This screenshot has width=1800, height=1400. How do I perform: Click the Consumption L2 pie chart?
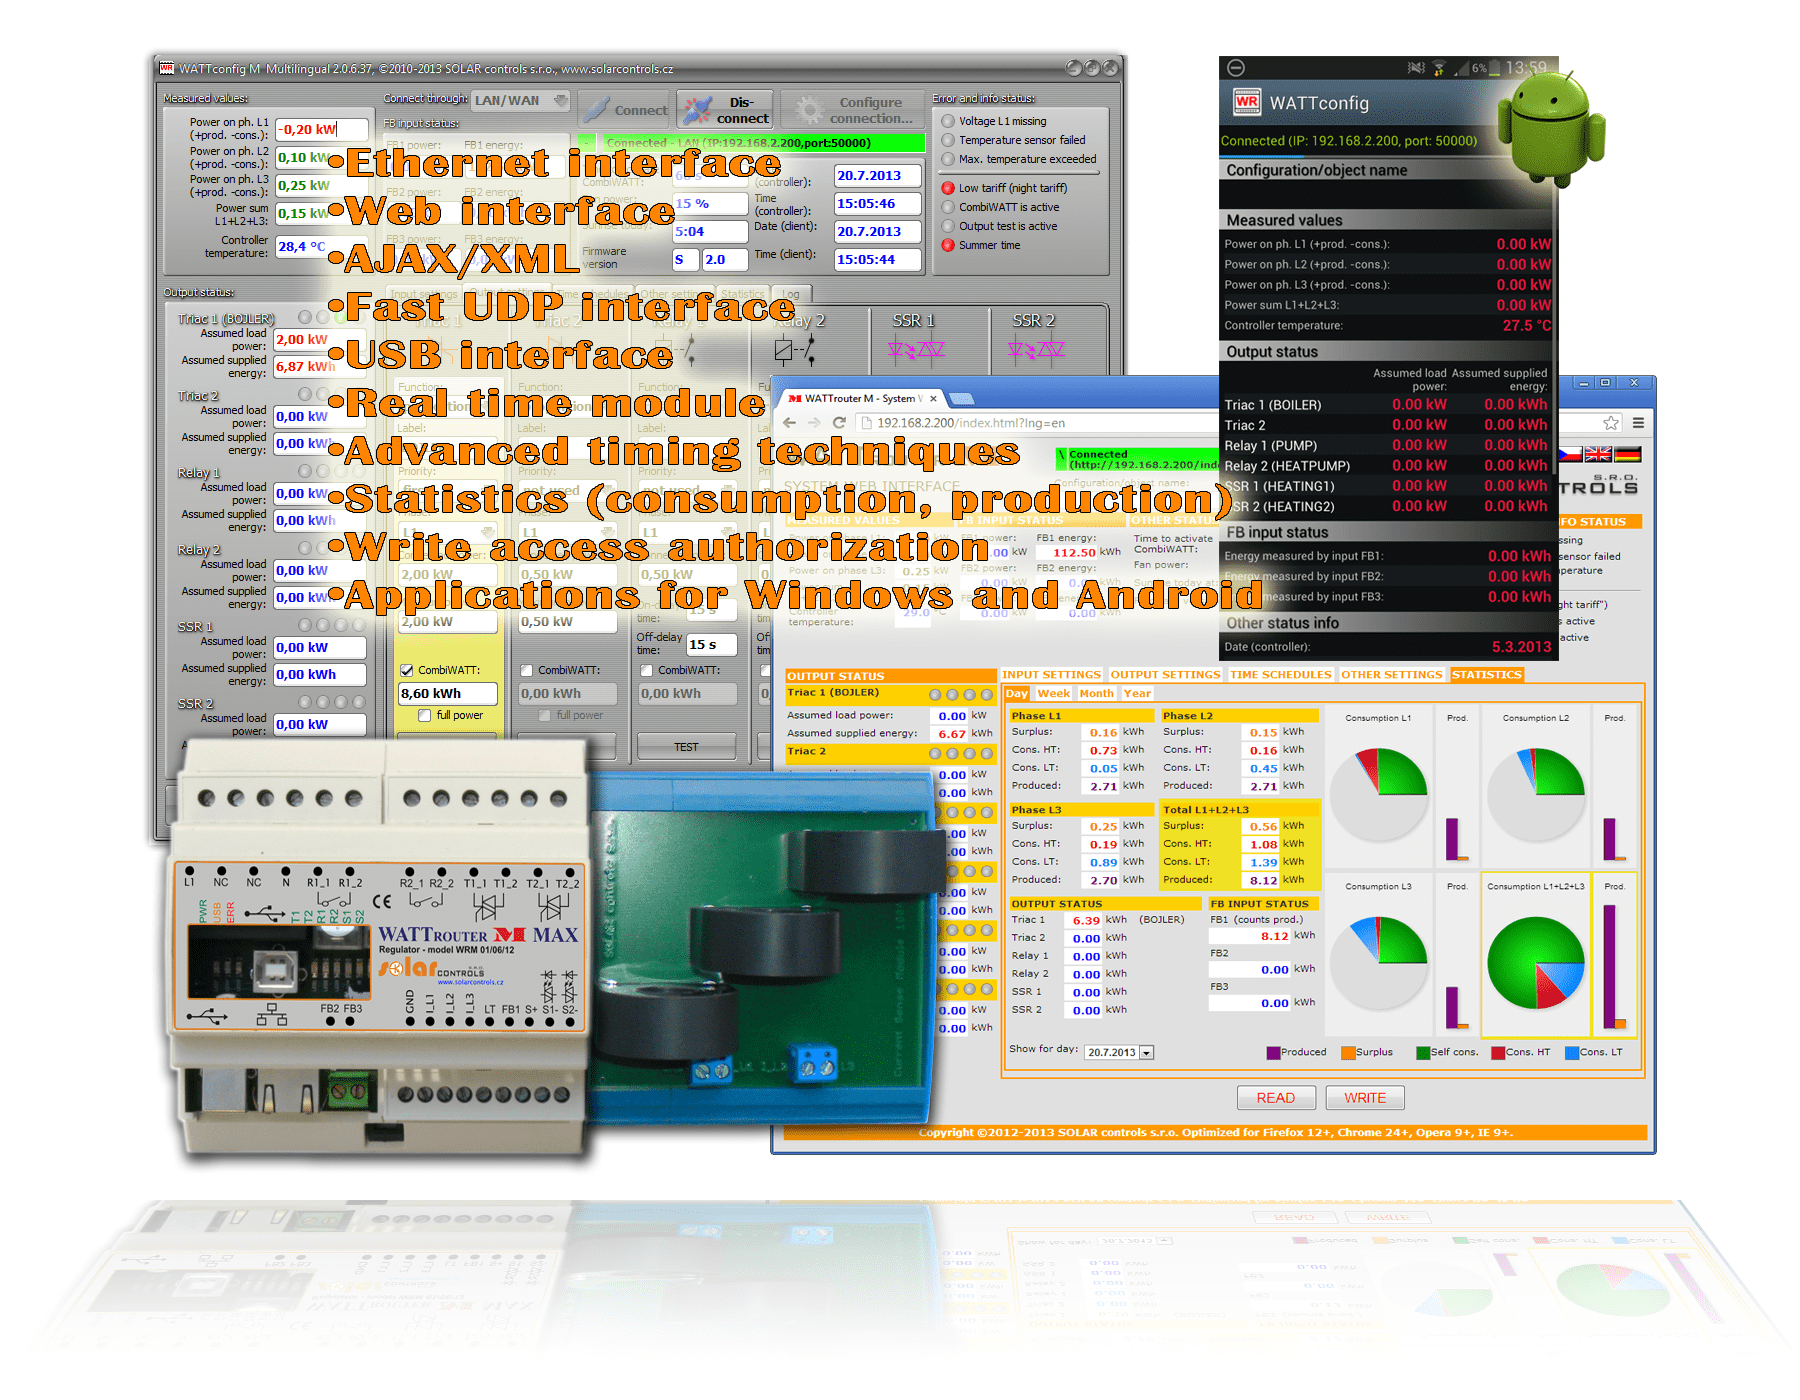click(x=1535, y=795)
